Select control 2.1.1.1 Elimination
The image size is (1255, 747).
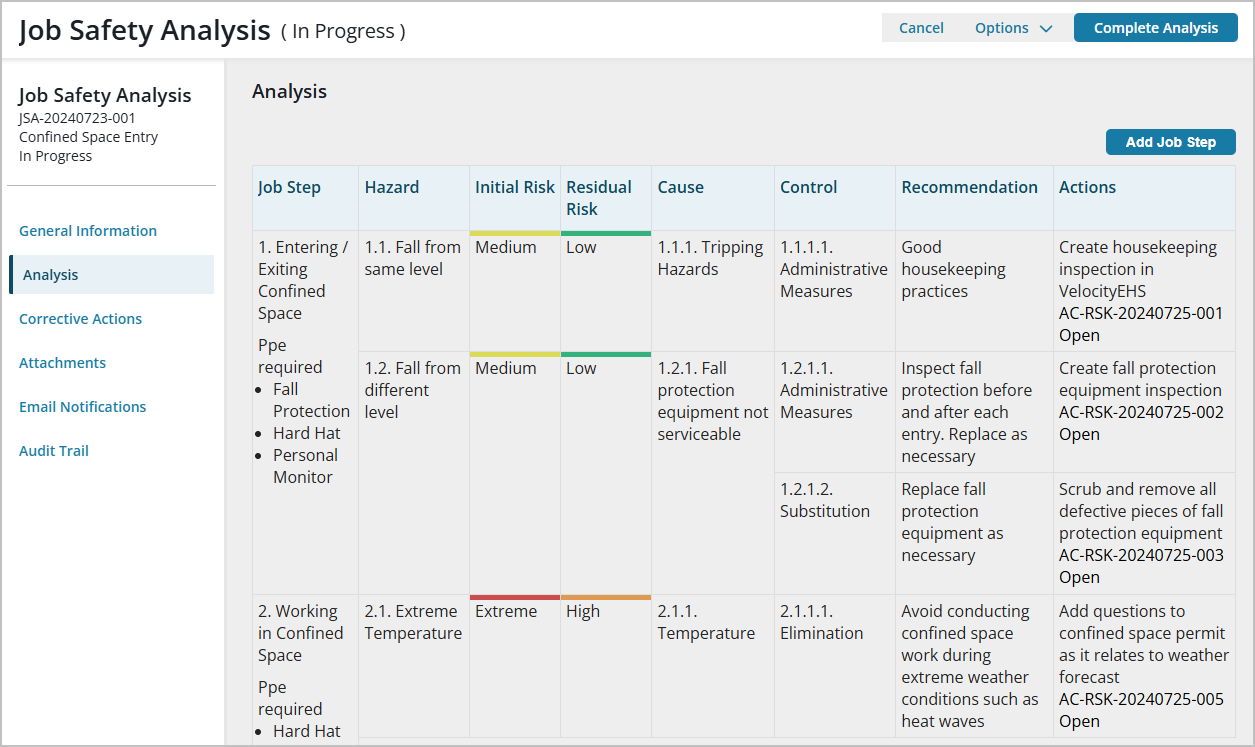pyautogui.click(x=822, y=622)
